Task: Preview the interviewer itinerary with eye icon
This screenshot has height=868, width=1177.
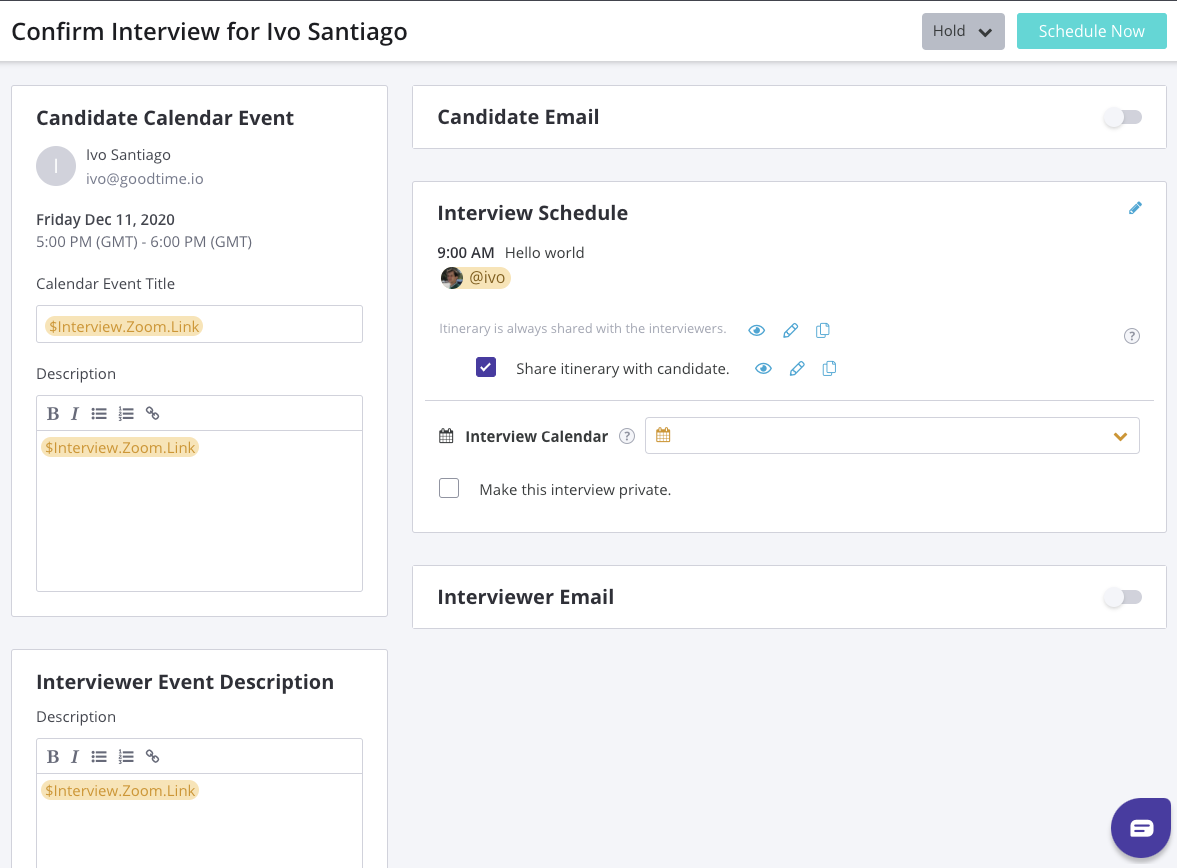Action: [x=757, y=331]
